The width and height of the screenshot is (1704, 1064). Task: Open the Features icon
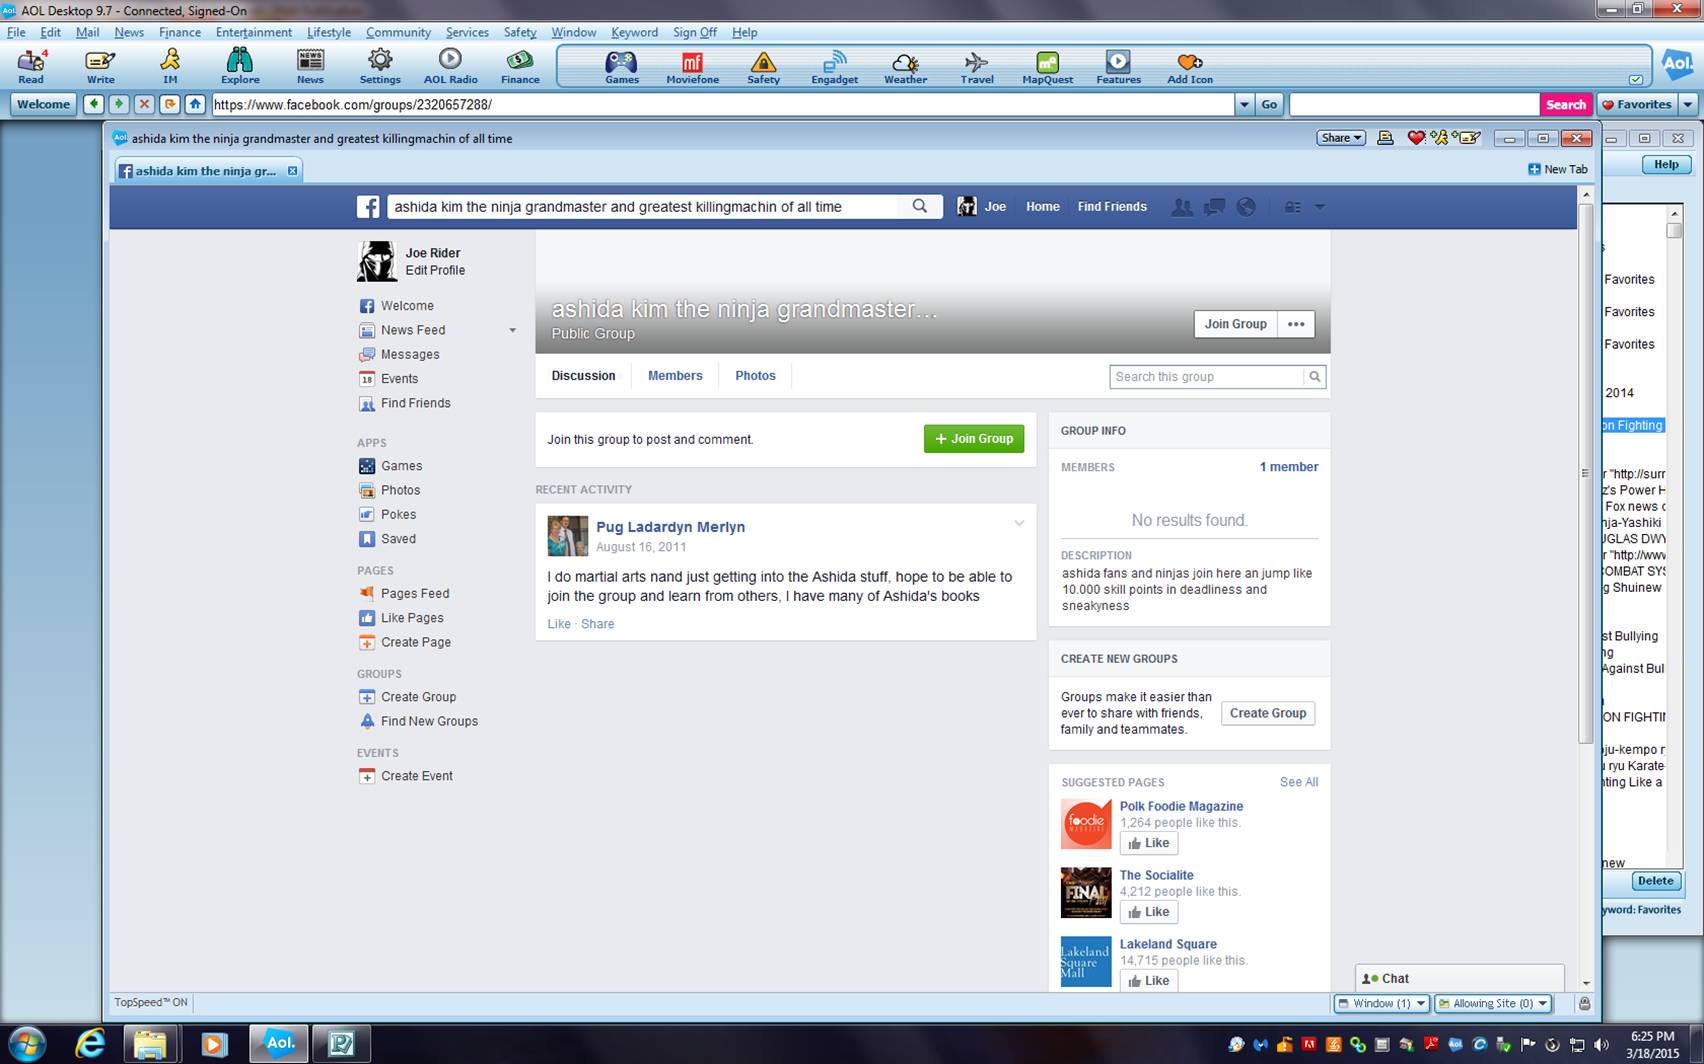pos(1118,67)
